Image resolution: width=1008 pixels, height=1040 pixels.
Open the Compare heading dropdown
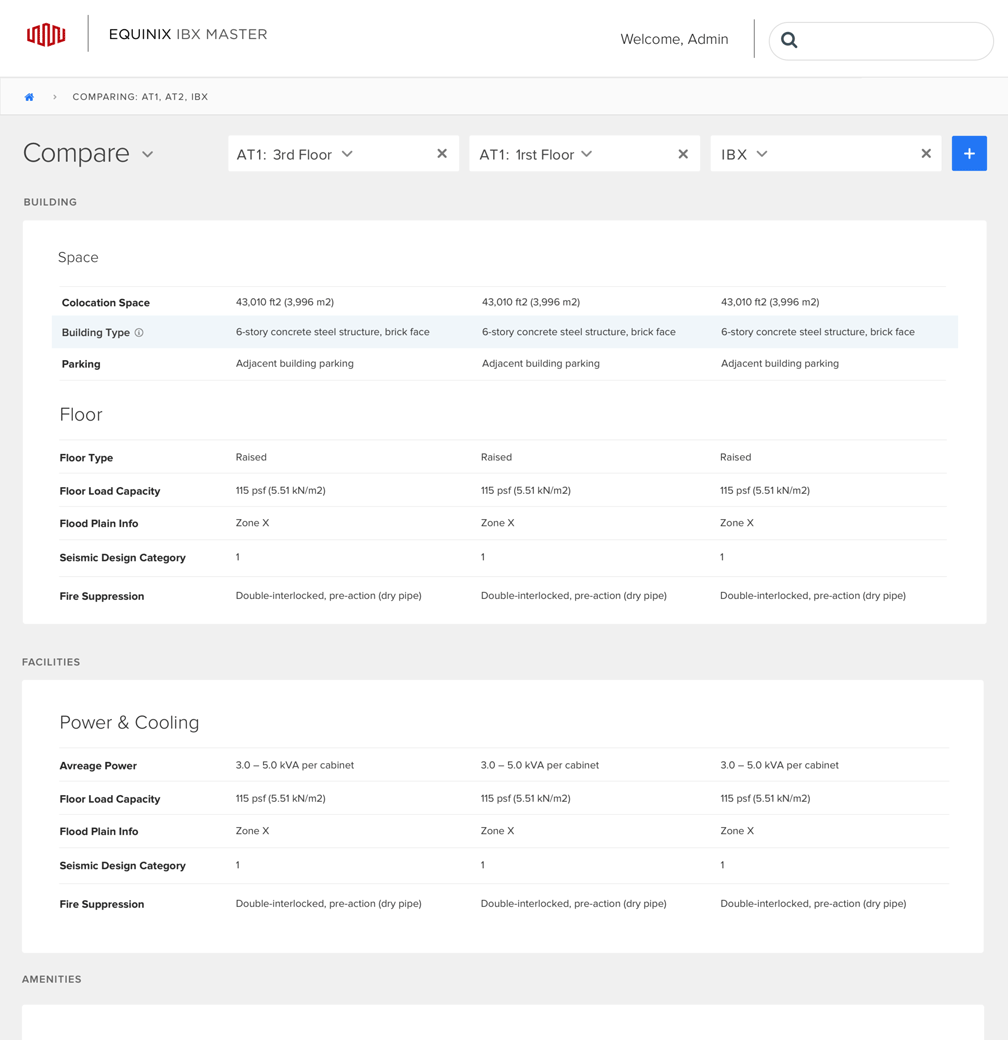(x=148, y=155)
